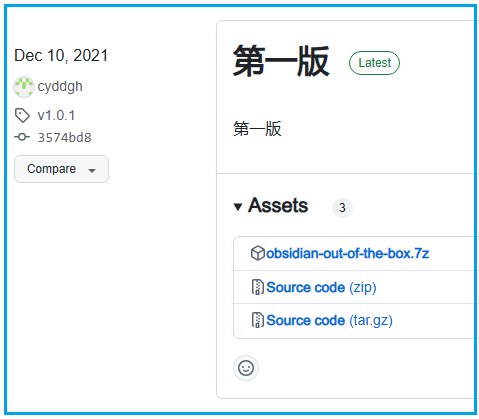The width and height of the screenshot is (479, 419).
Task: Click the commit icon beside 3574bd8
Action: click(x=22, y=137)
